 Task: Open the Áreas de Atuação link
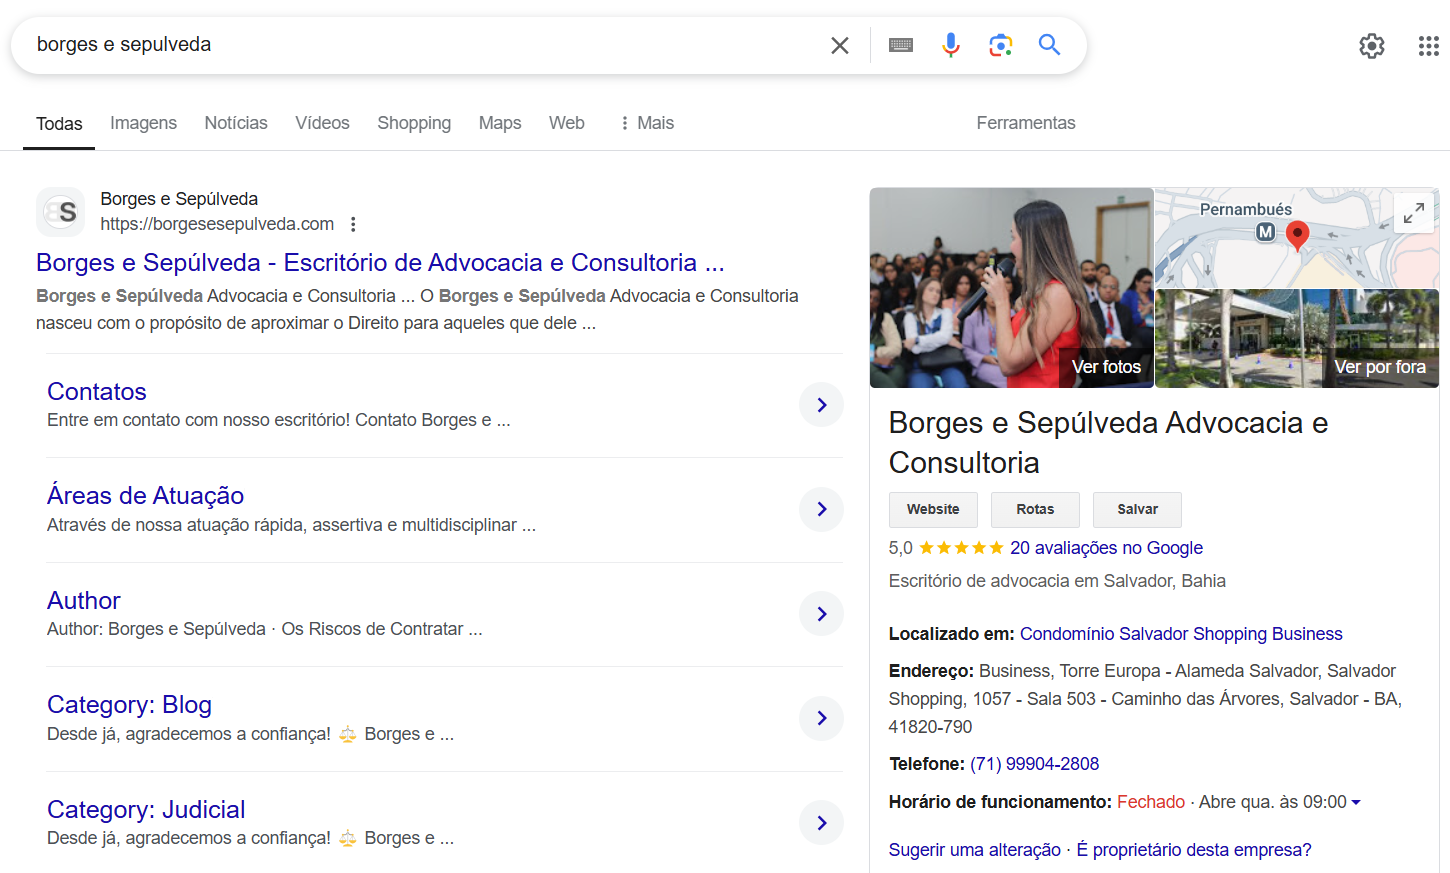146,496
